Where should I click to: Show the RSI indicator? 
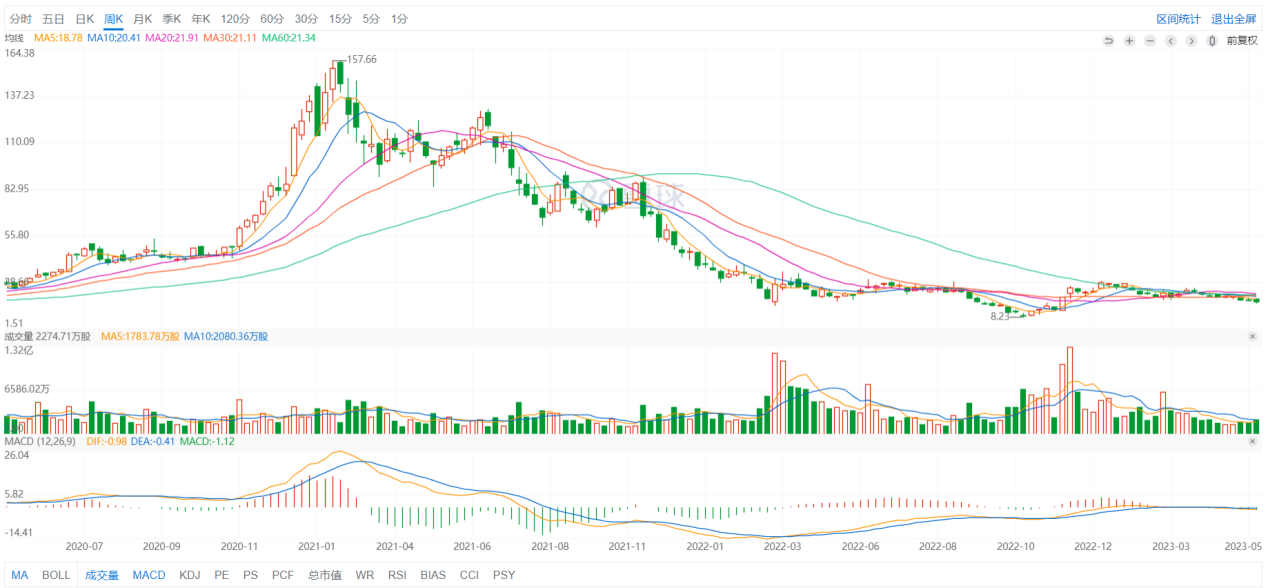397,575
